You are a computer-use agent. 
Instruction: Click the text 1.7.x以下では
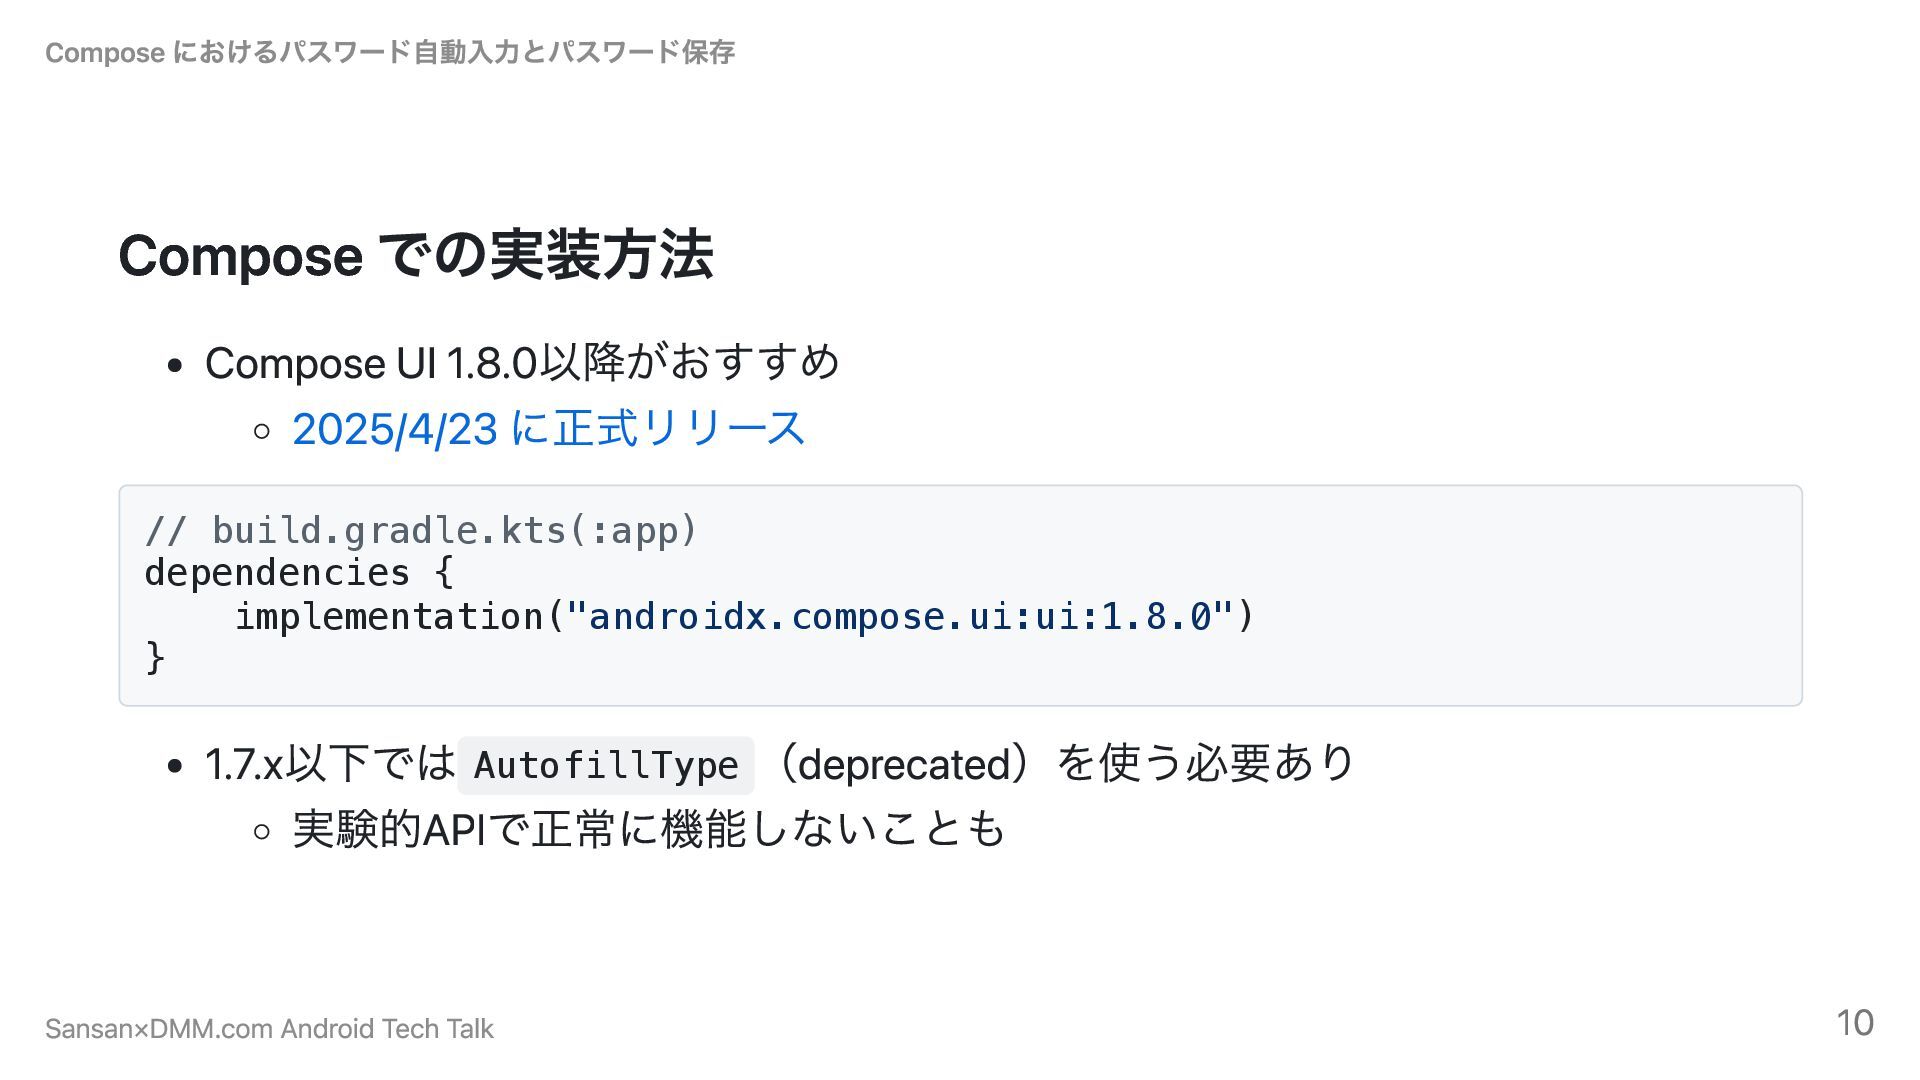pyautogui.click(x=330, y=764)
